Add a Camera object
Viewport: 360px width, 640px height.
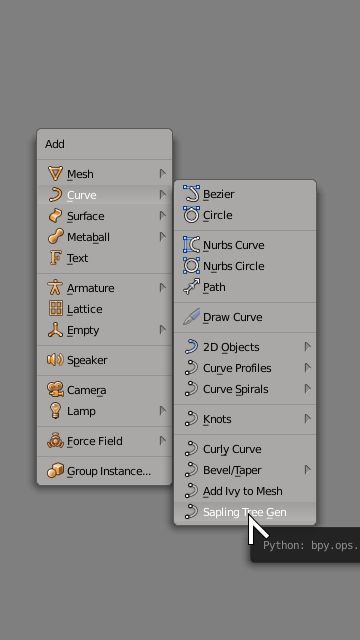tap(104, 390)
